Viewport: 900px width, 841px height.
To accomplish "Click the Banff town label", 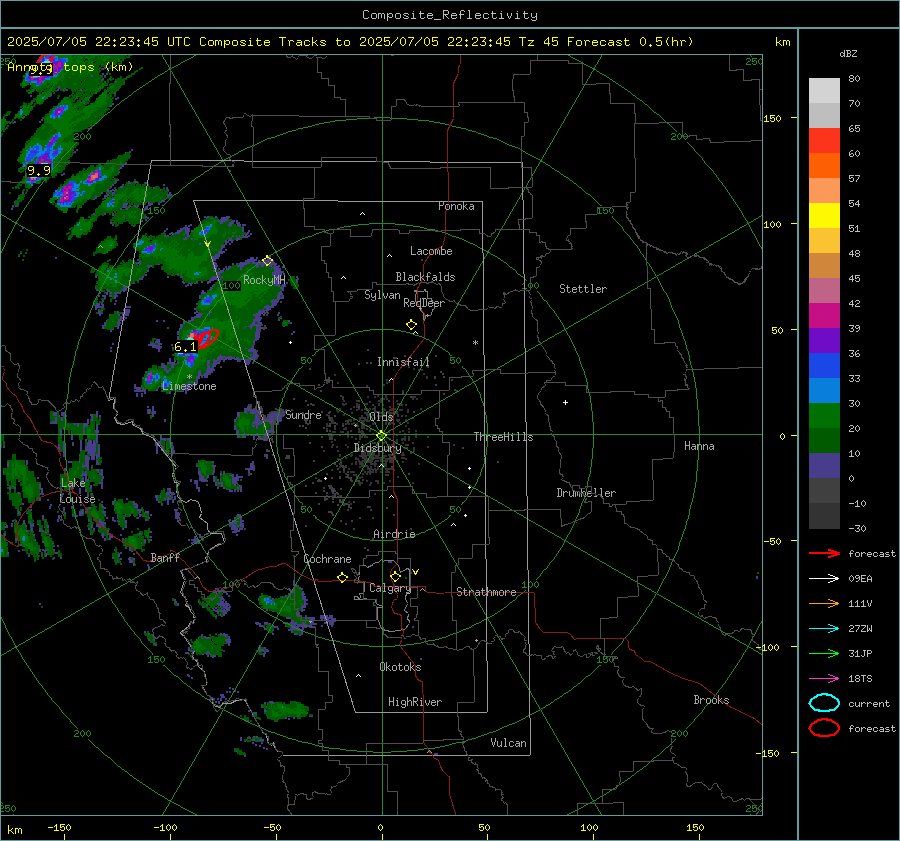I will (x=165, y=557).
